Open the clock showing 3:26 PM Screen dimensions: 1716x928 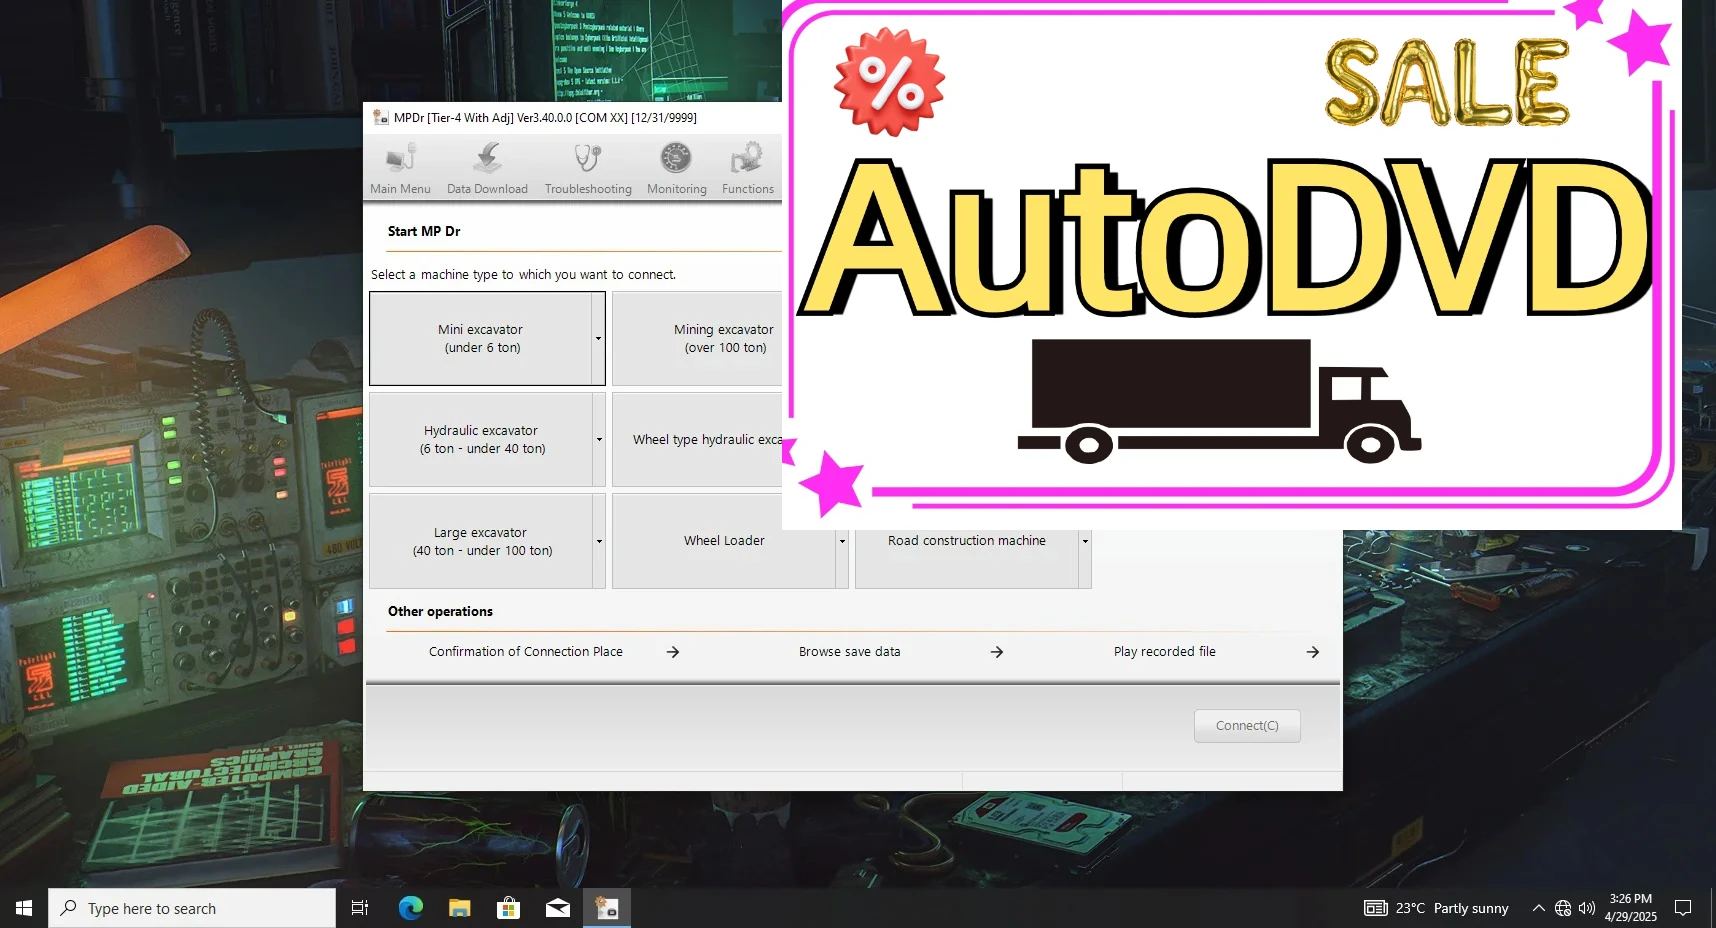[x=1631, y=908]
